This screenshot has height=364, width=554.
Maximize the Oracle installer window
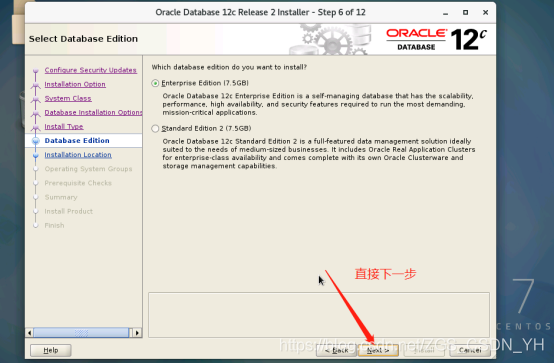[x=465, y=12]
